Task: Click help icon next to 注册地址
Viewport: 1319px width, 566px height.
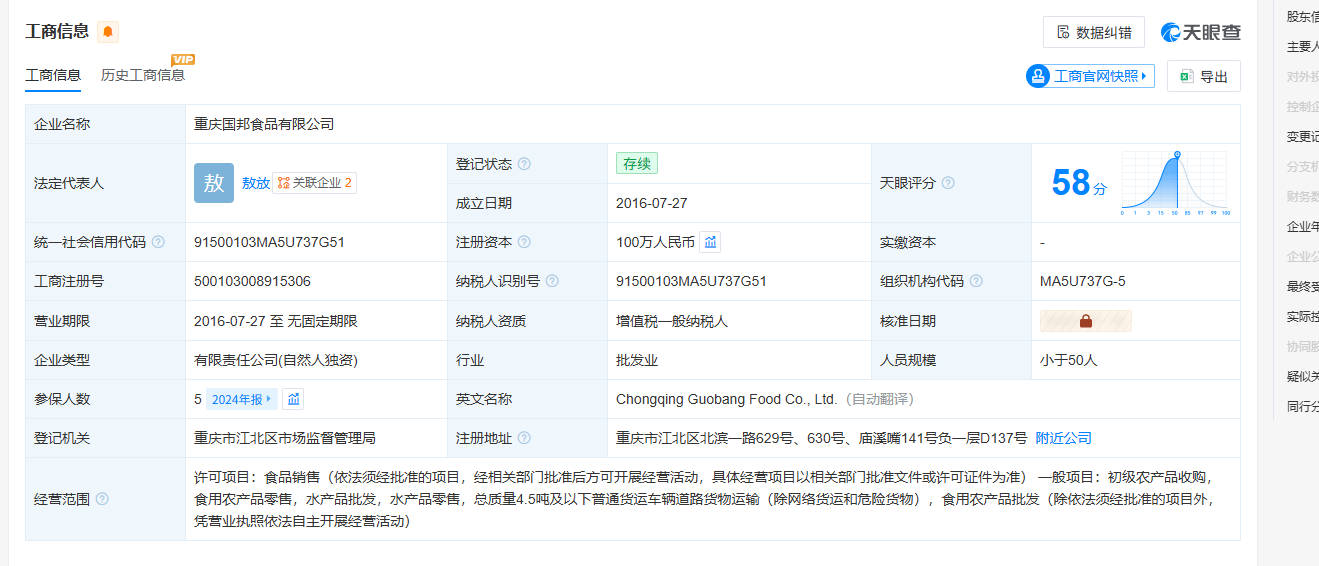Action: point(524,438)
